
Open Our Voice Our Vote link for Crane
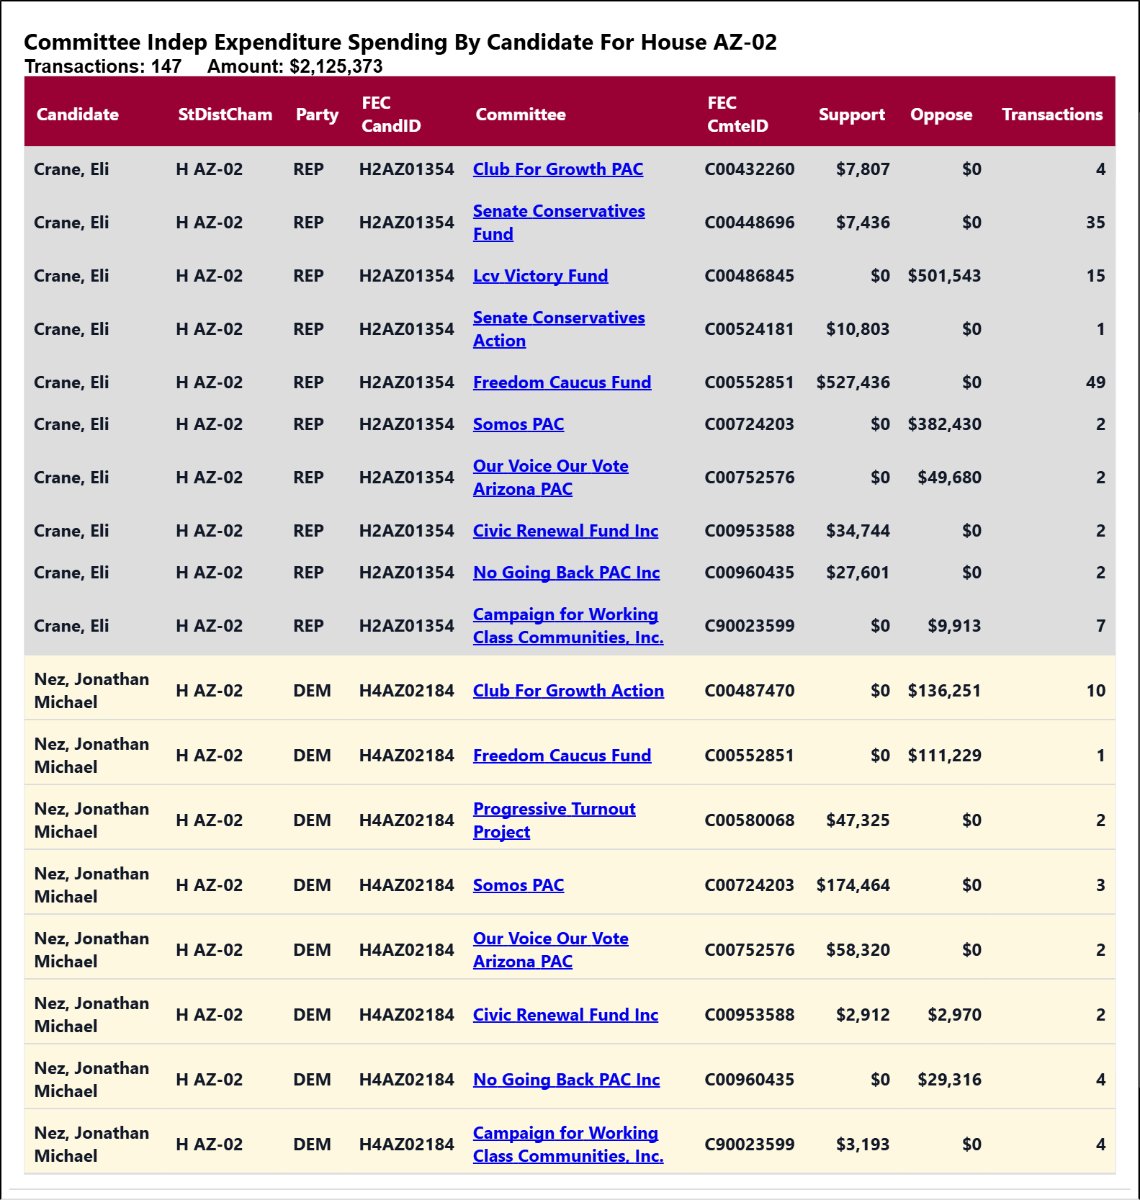point(551,477)
